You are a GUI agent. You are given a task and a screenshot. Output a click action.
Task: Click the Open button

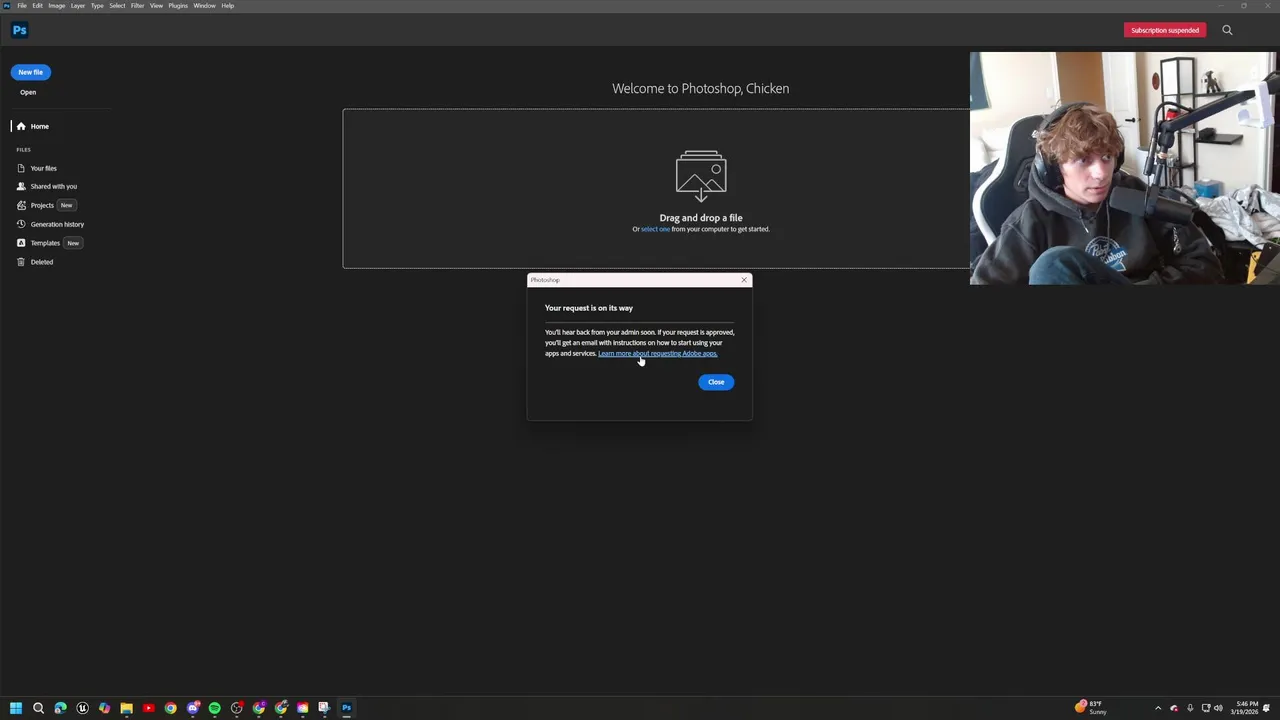coord(28,92)
